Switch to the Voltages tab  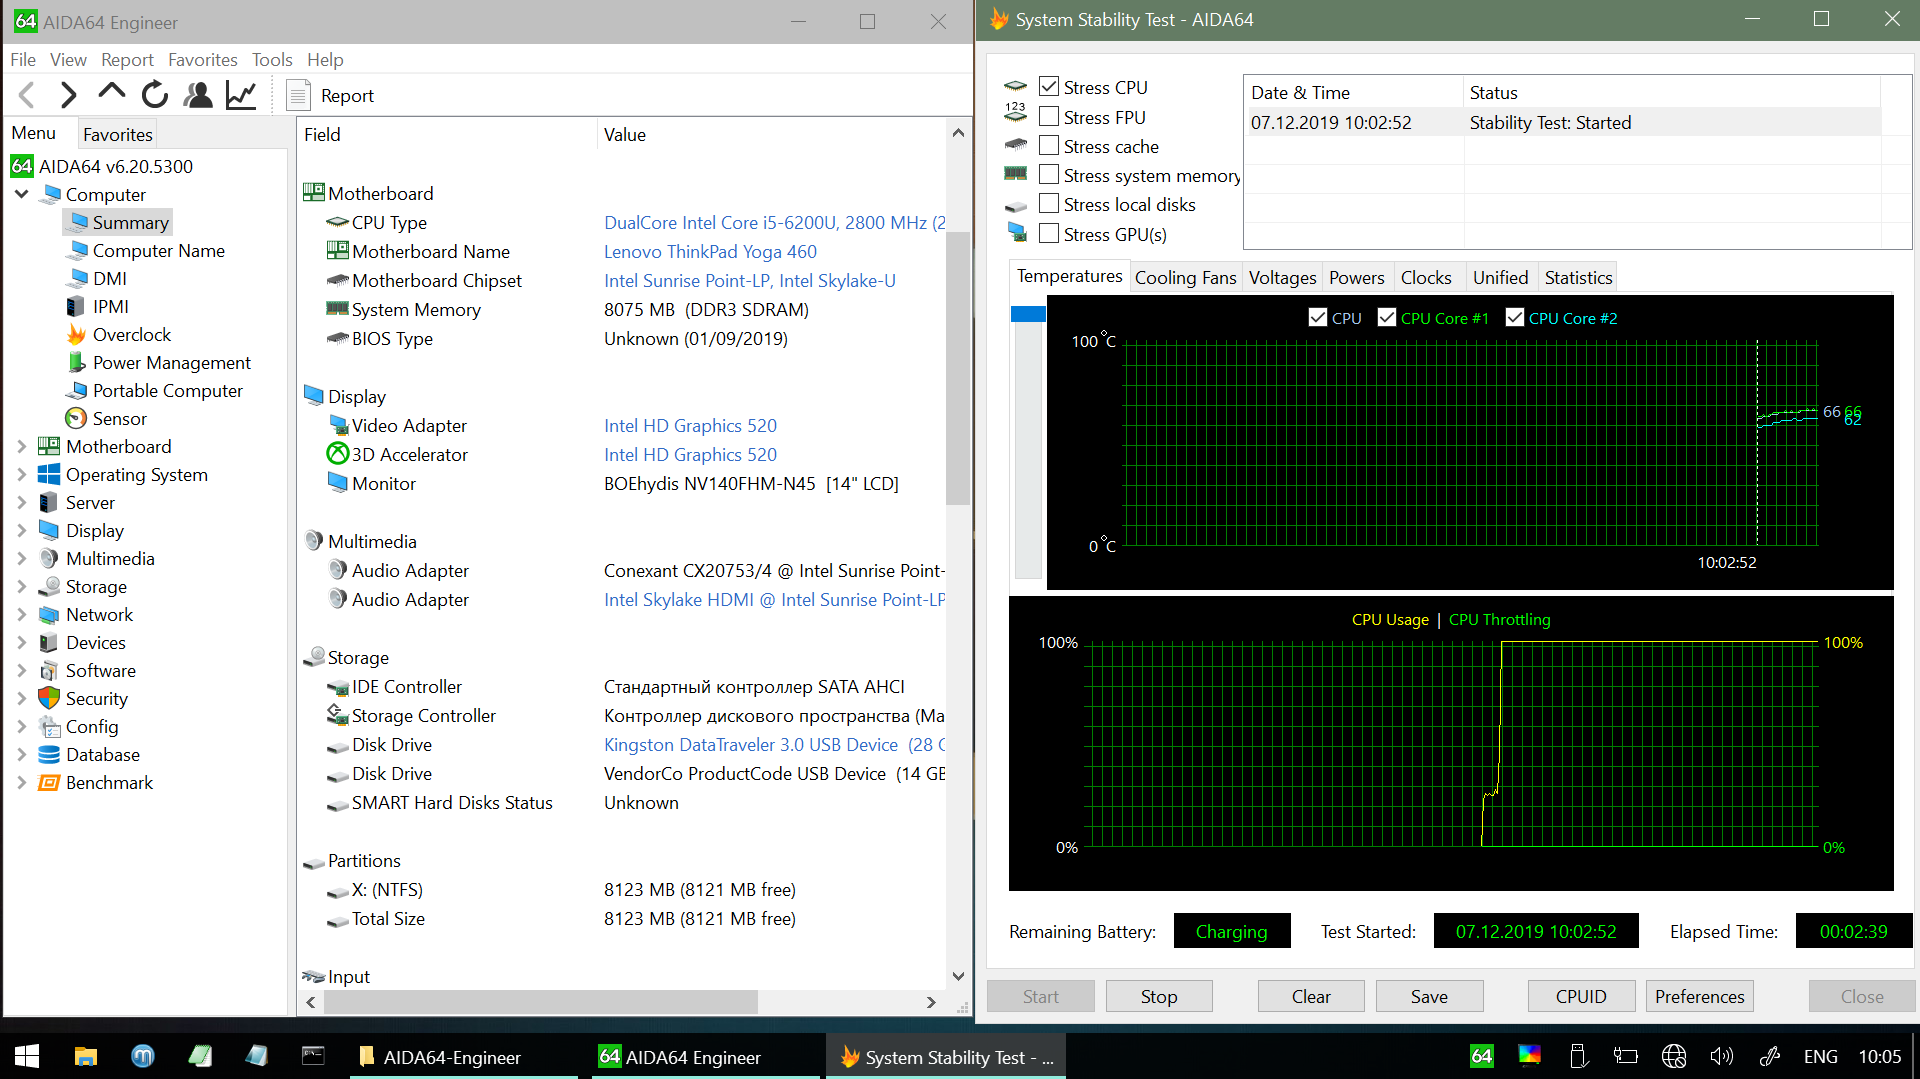click(x=1283, y=278)
